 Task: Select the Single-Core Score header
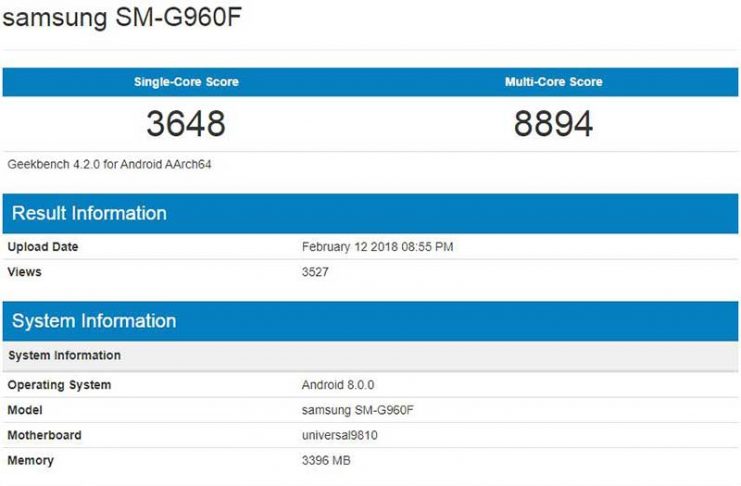coord(186,82)
